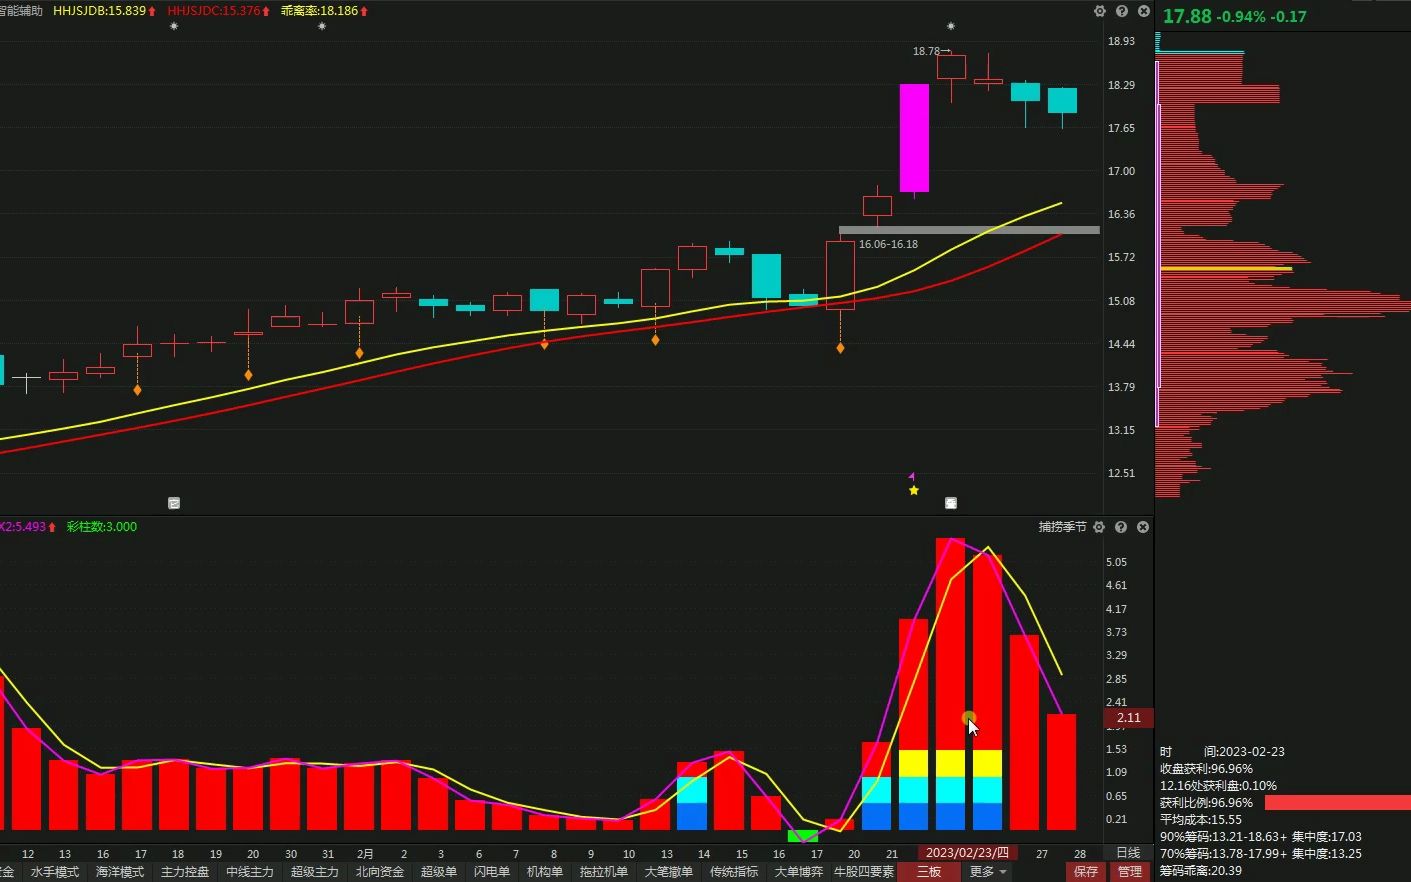Select the 大单博弈 tab

(x=799, y=872)
